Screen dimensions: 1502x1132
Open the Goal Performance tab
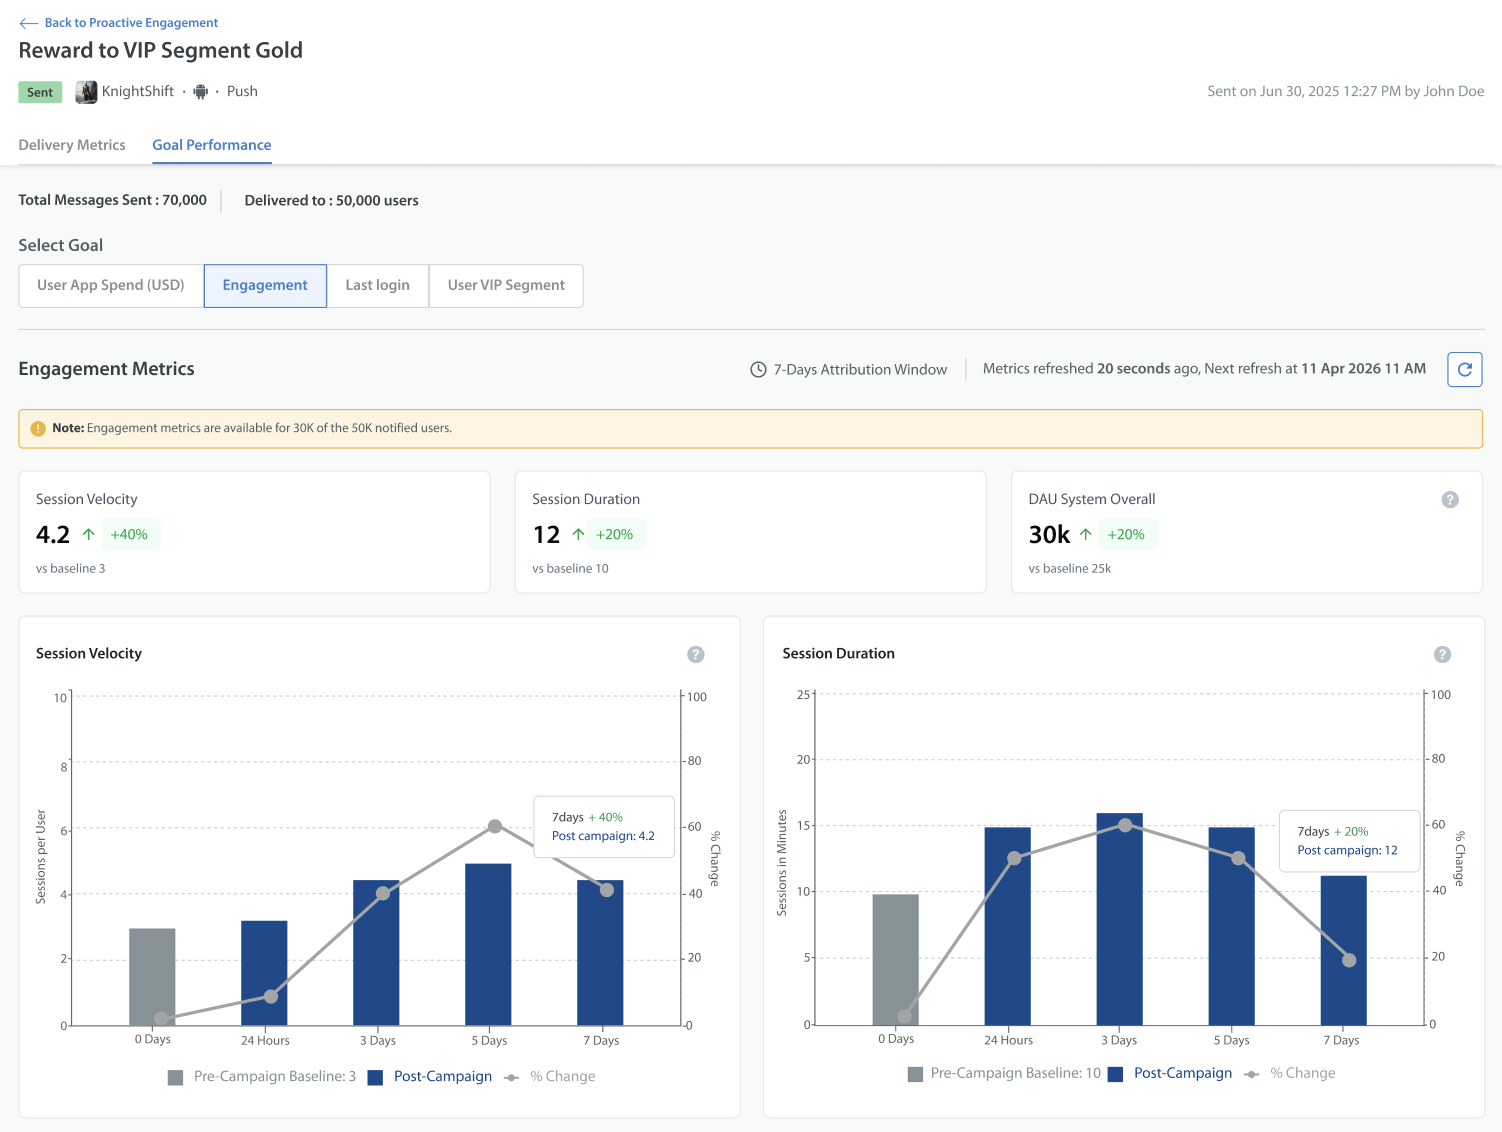pyautogui.click(x=212, y=145)
